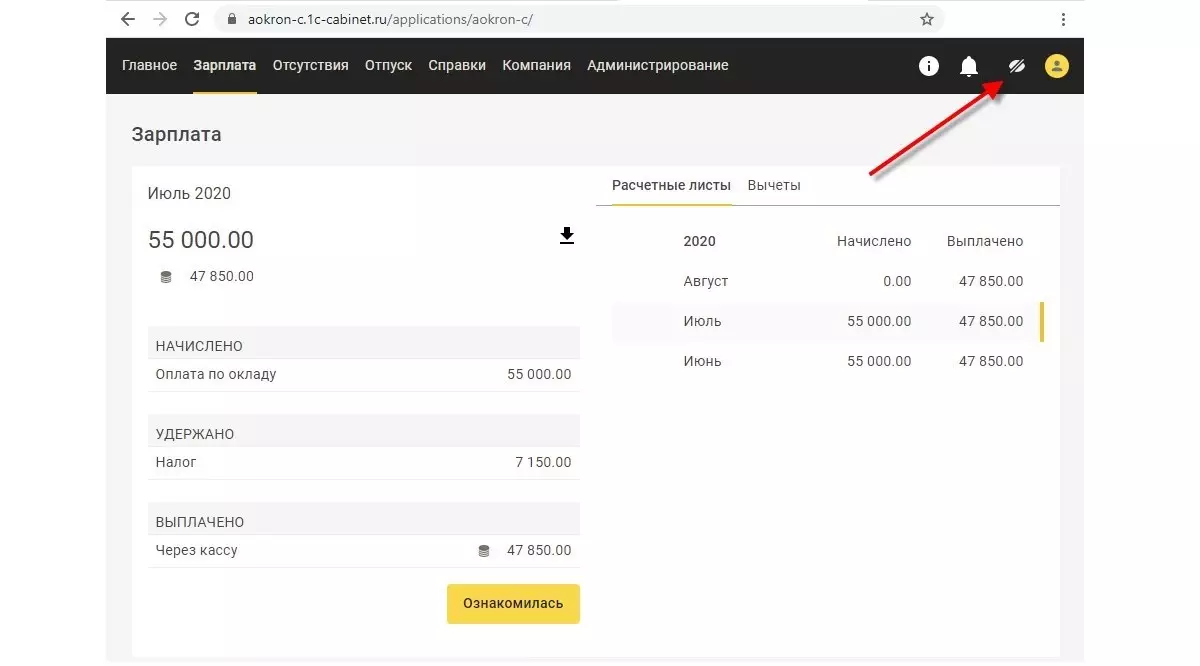Image resolution: width=1200 pixels, height=666 pixels.
Task: Open the notifications bell
Action: pos(969,66)
